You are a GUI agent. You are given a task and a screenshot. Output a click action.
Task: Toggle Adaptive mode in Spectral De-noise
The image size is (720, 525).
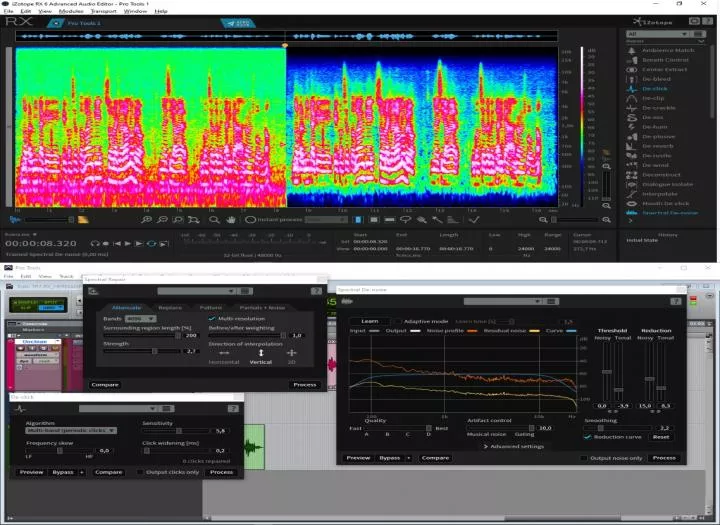[398, 321]
